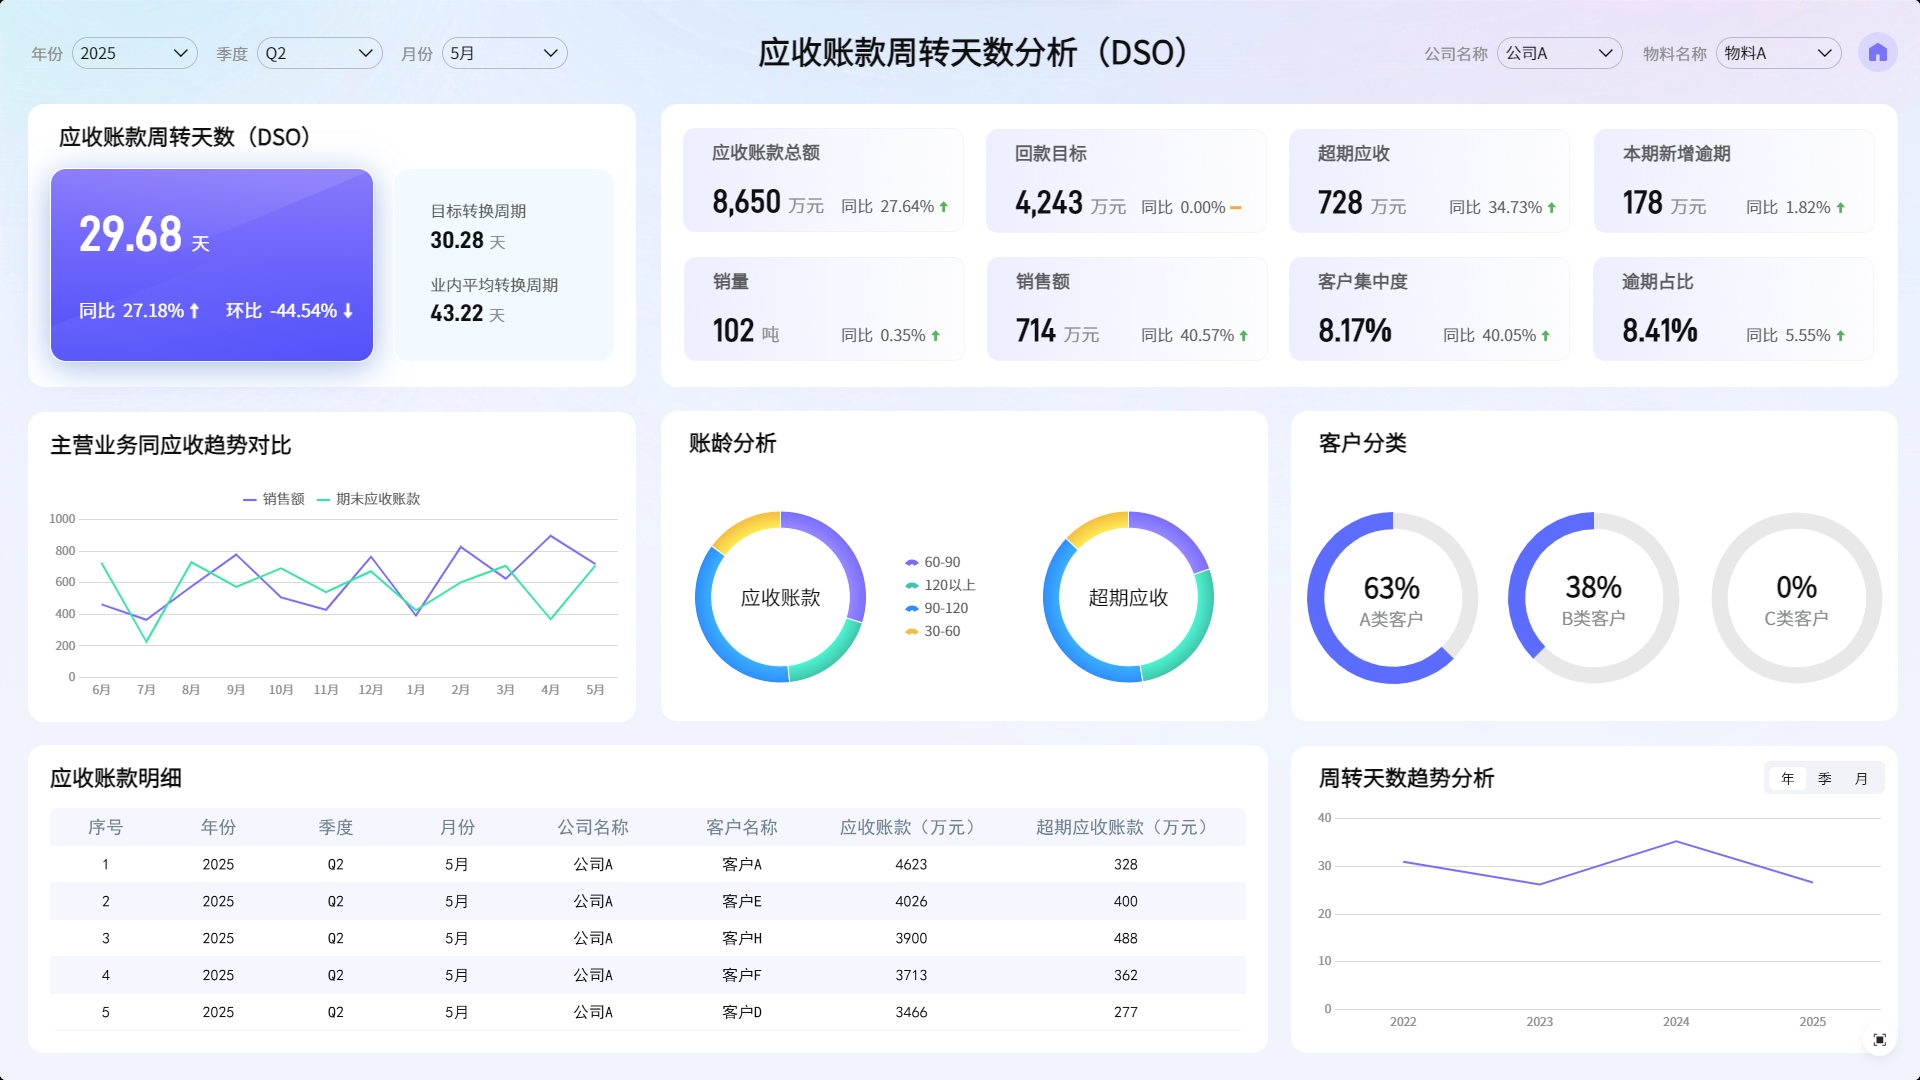Image resolution: width=1920 pixels, height=1080 pixels.
Task: Click the 90-120 legend marker icon
Action: coord(911,609)
